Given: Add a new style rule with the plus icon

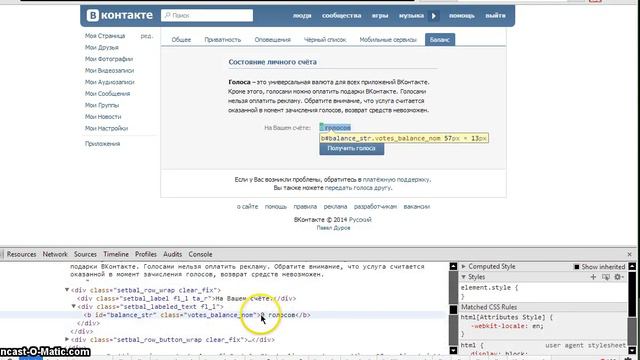Looking at the screenshot, I should click(x=593, y=277).
